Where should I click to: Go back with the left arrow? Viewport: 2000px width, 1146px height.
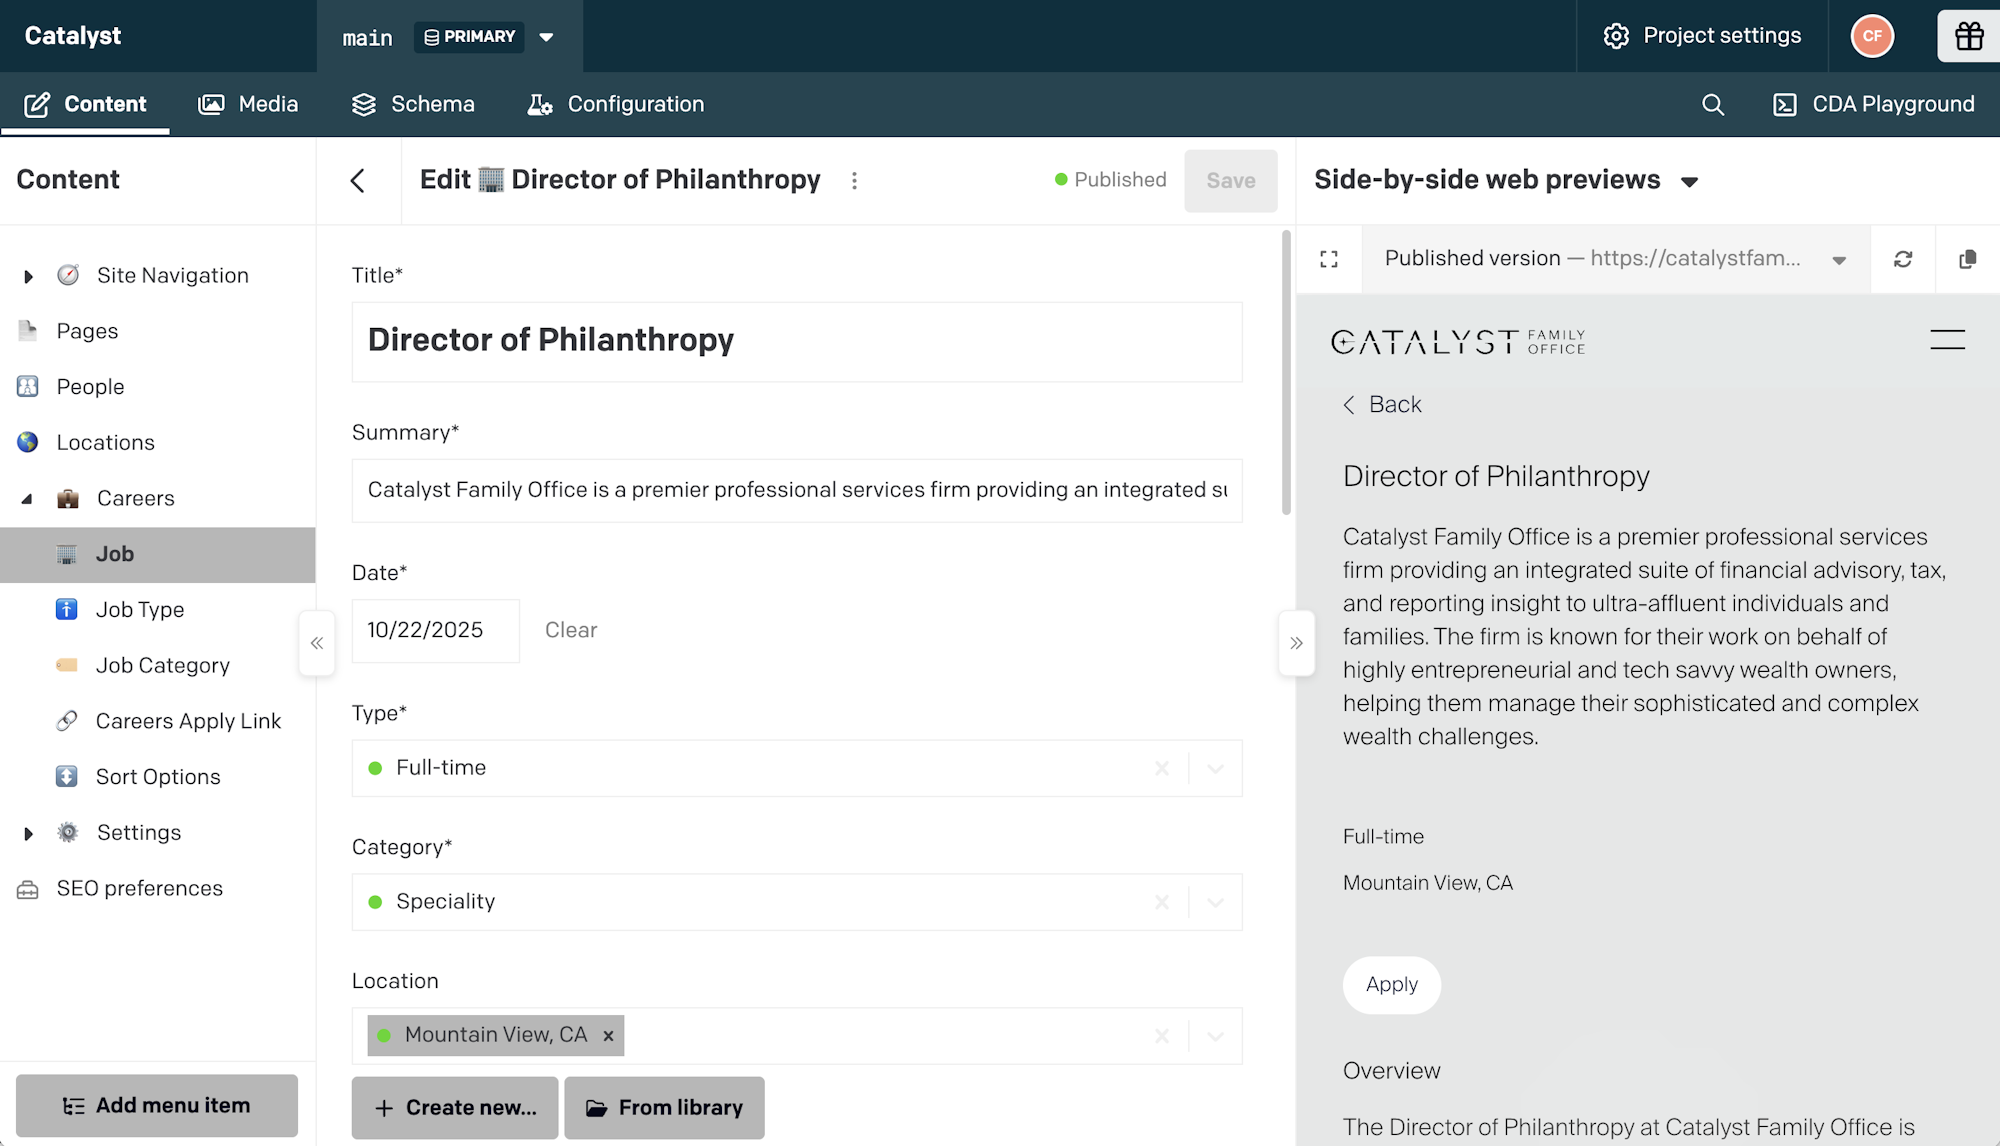[358, 181]
